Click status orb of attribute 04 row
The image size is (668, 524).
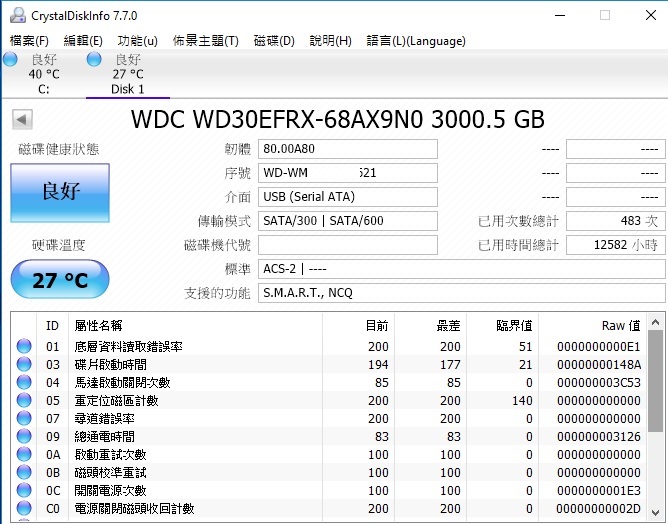24,382
